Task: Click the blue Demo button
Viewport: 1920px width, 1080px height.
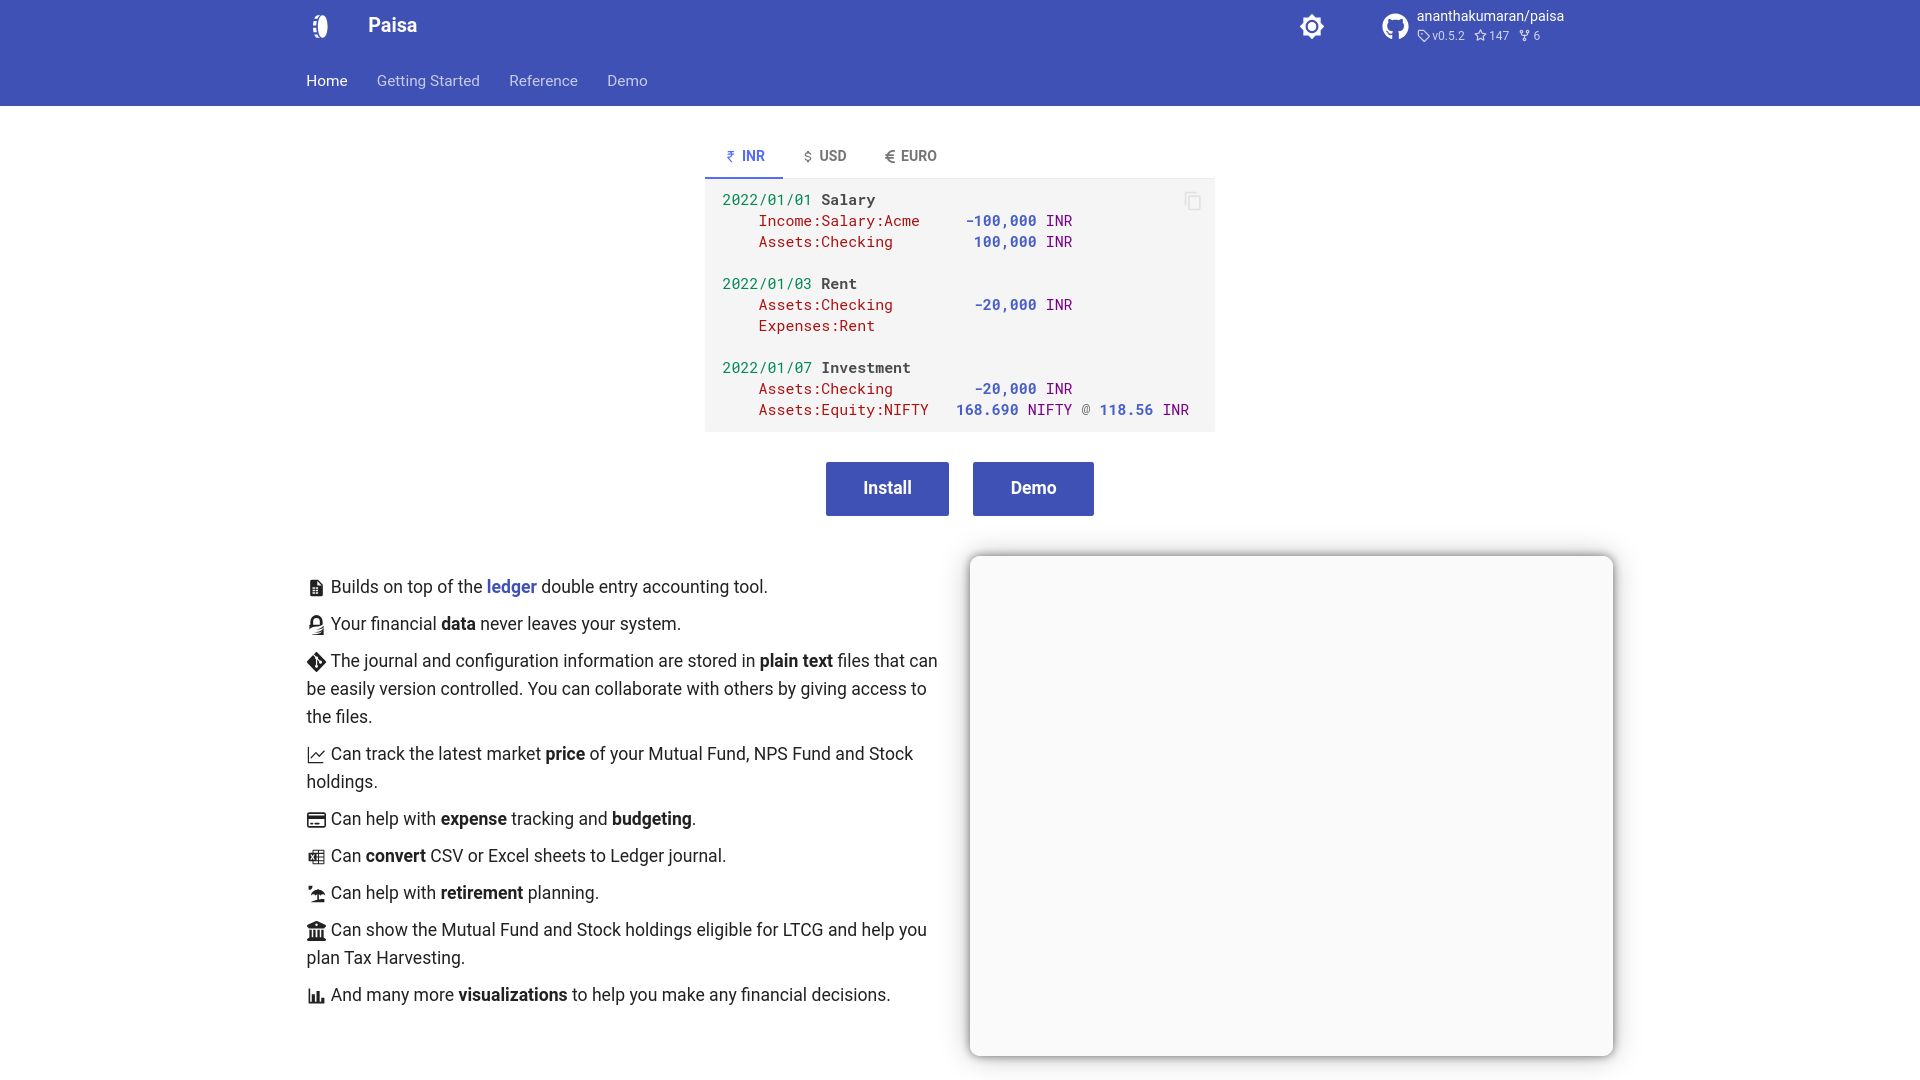Action: tap(1033, 489)
